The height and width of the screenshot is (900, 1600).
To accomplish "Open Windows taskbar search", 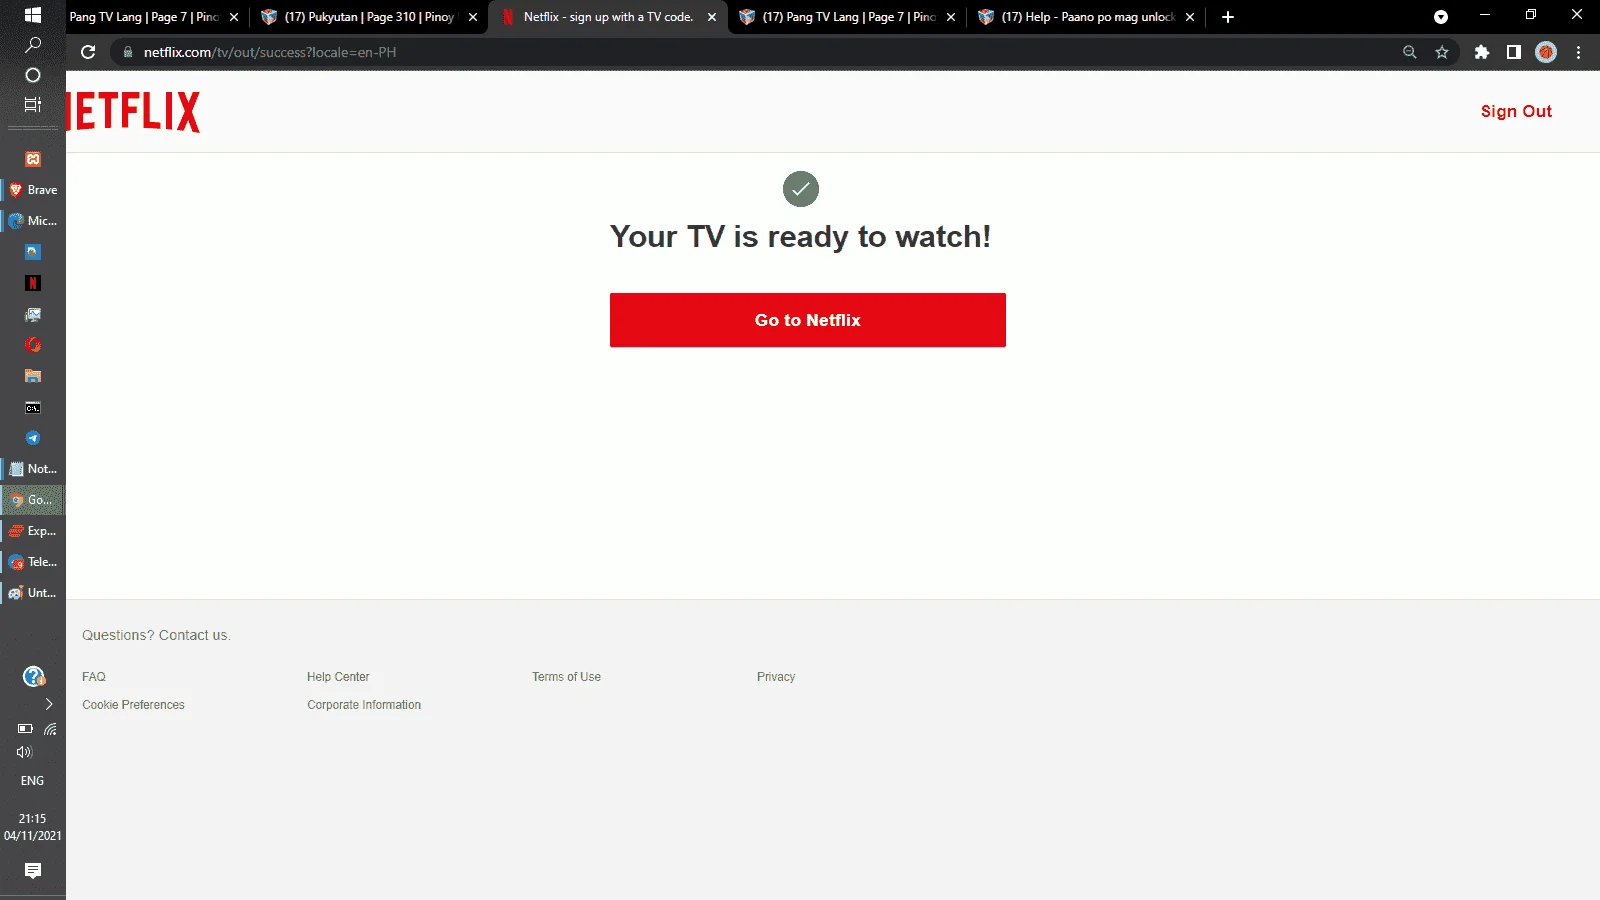I will [32, 45].
